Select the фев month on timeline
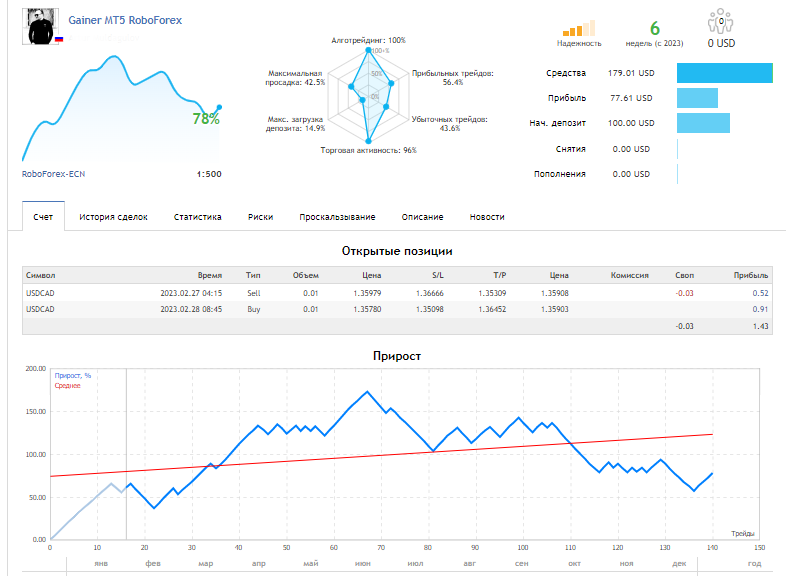The image size is (786, 576). click(x=153, y=564)
